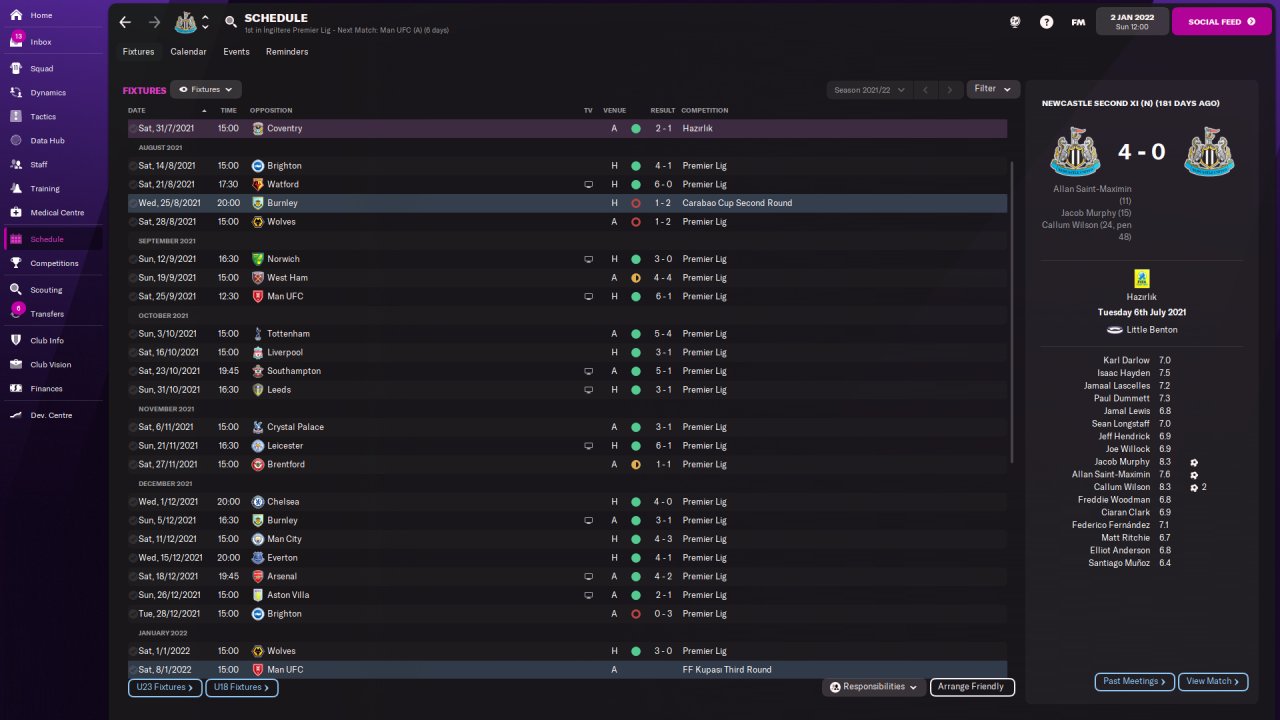Click the Scouting binoculars icon
The width and height of the screenshot is (1280, 720).
point(16,290)
